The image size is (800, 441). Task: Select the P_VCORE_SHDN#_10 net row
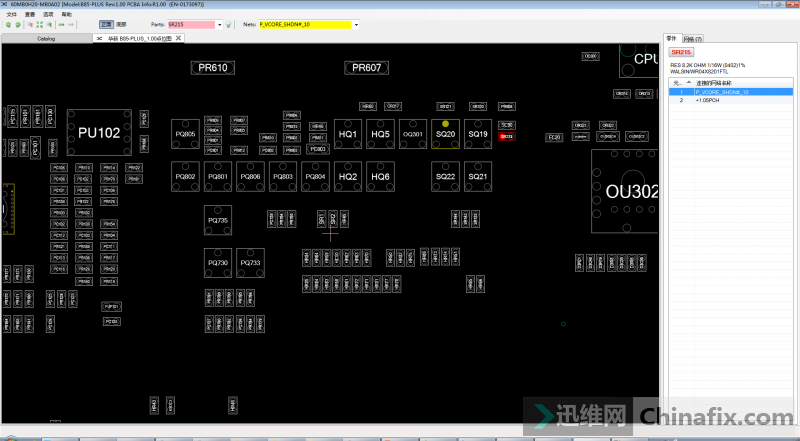pos(731,92)
